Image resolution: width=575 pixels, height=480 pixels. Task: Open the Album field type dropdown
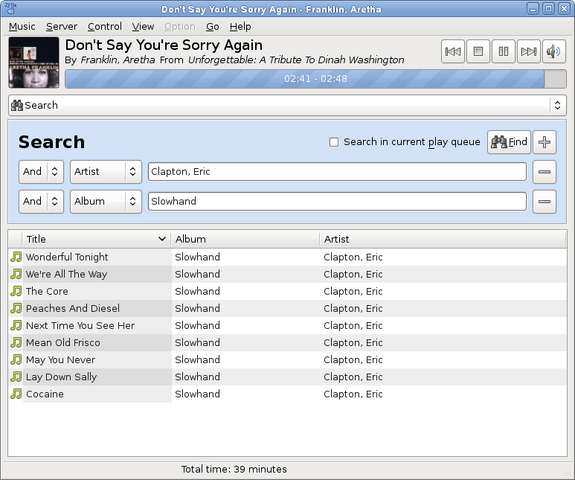click(106, 201)
